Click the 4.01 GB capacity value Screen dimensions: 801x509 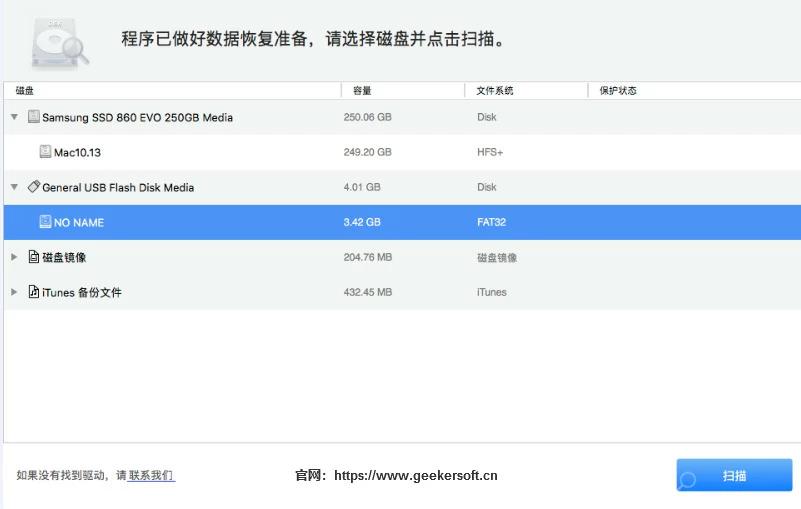362,187
